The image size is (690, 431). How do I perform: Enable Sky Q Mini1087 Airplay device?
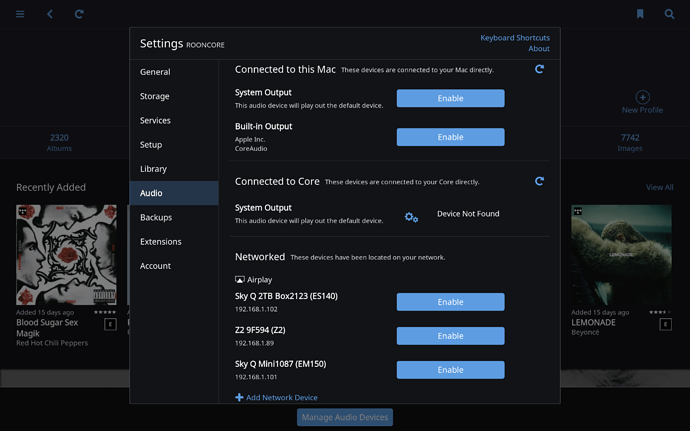[450, 370]
